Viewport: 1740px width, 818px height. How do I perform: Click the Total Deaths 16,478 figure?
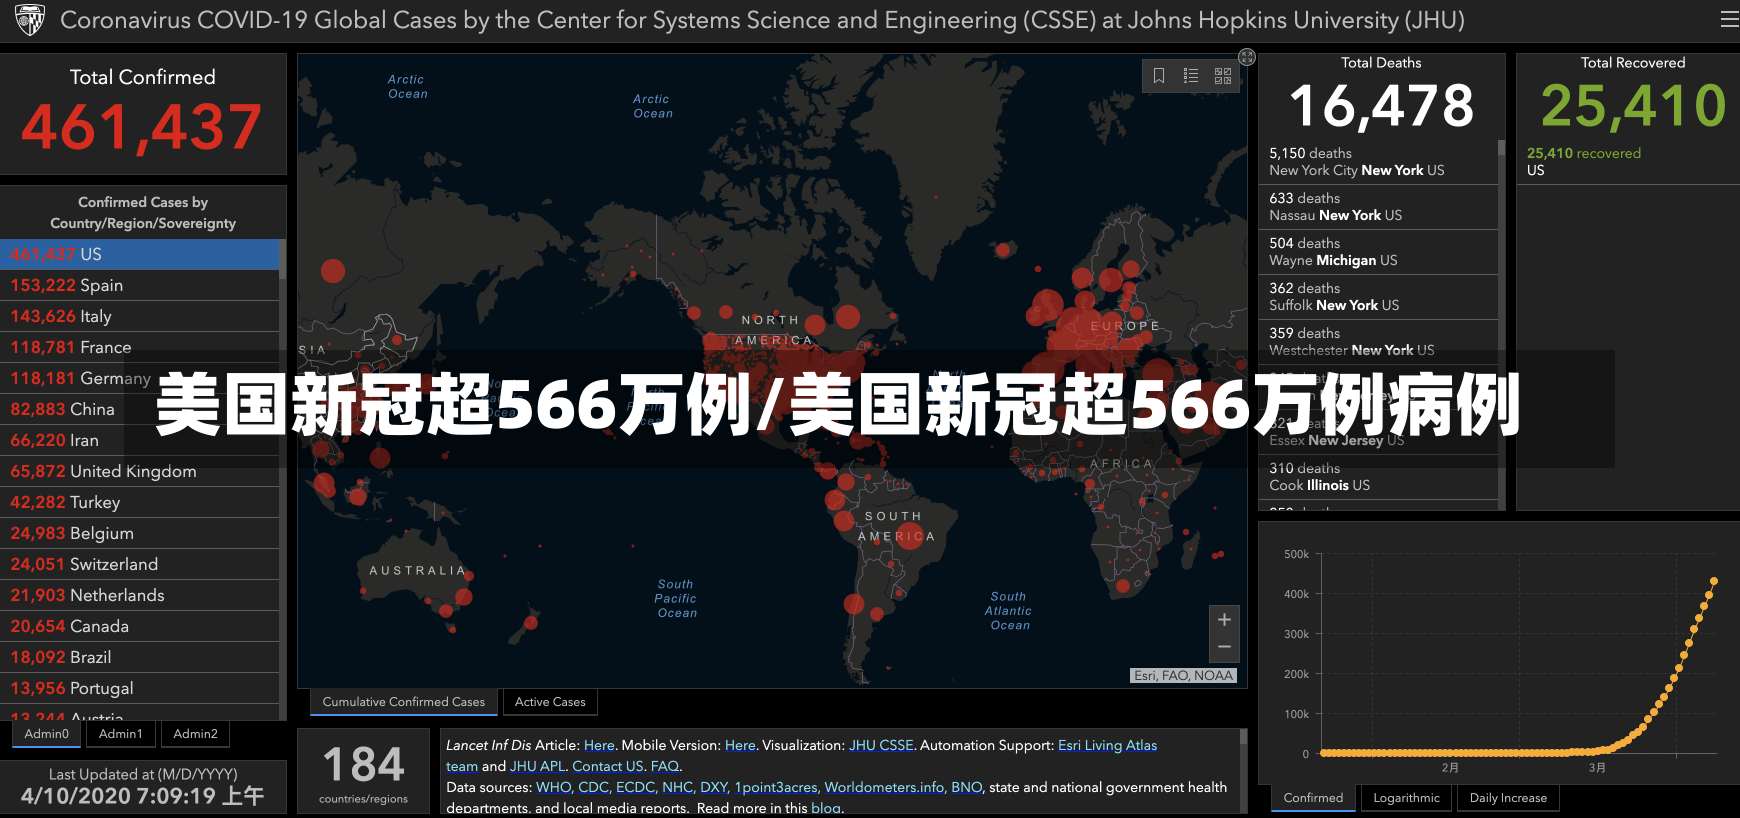(x=1381, y=106)
